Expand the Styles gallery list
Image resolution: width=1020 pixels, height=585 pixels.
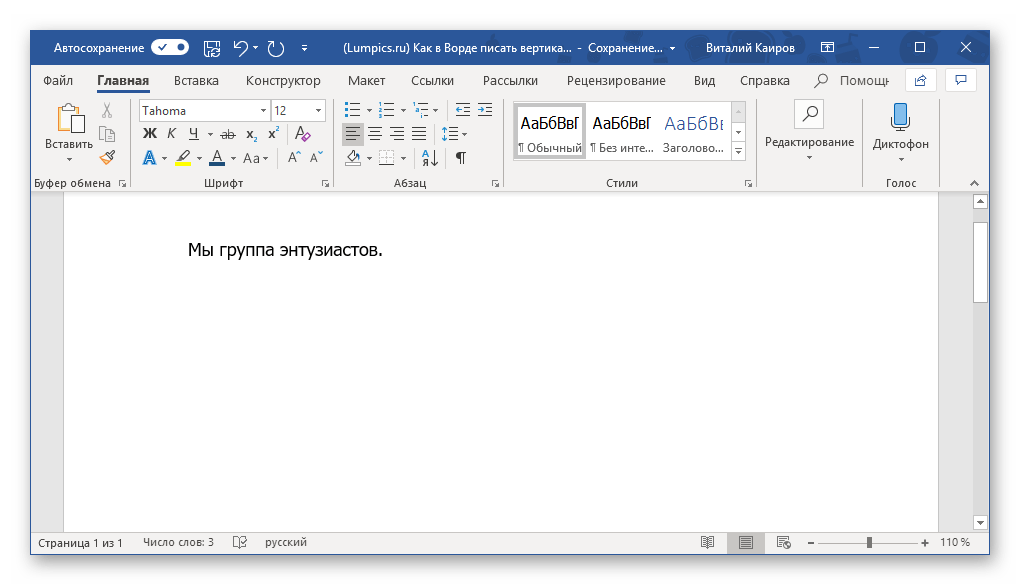point(739,151)
